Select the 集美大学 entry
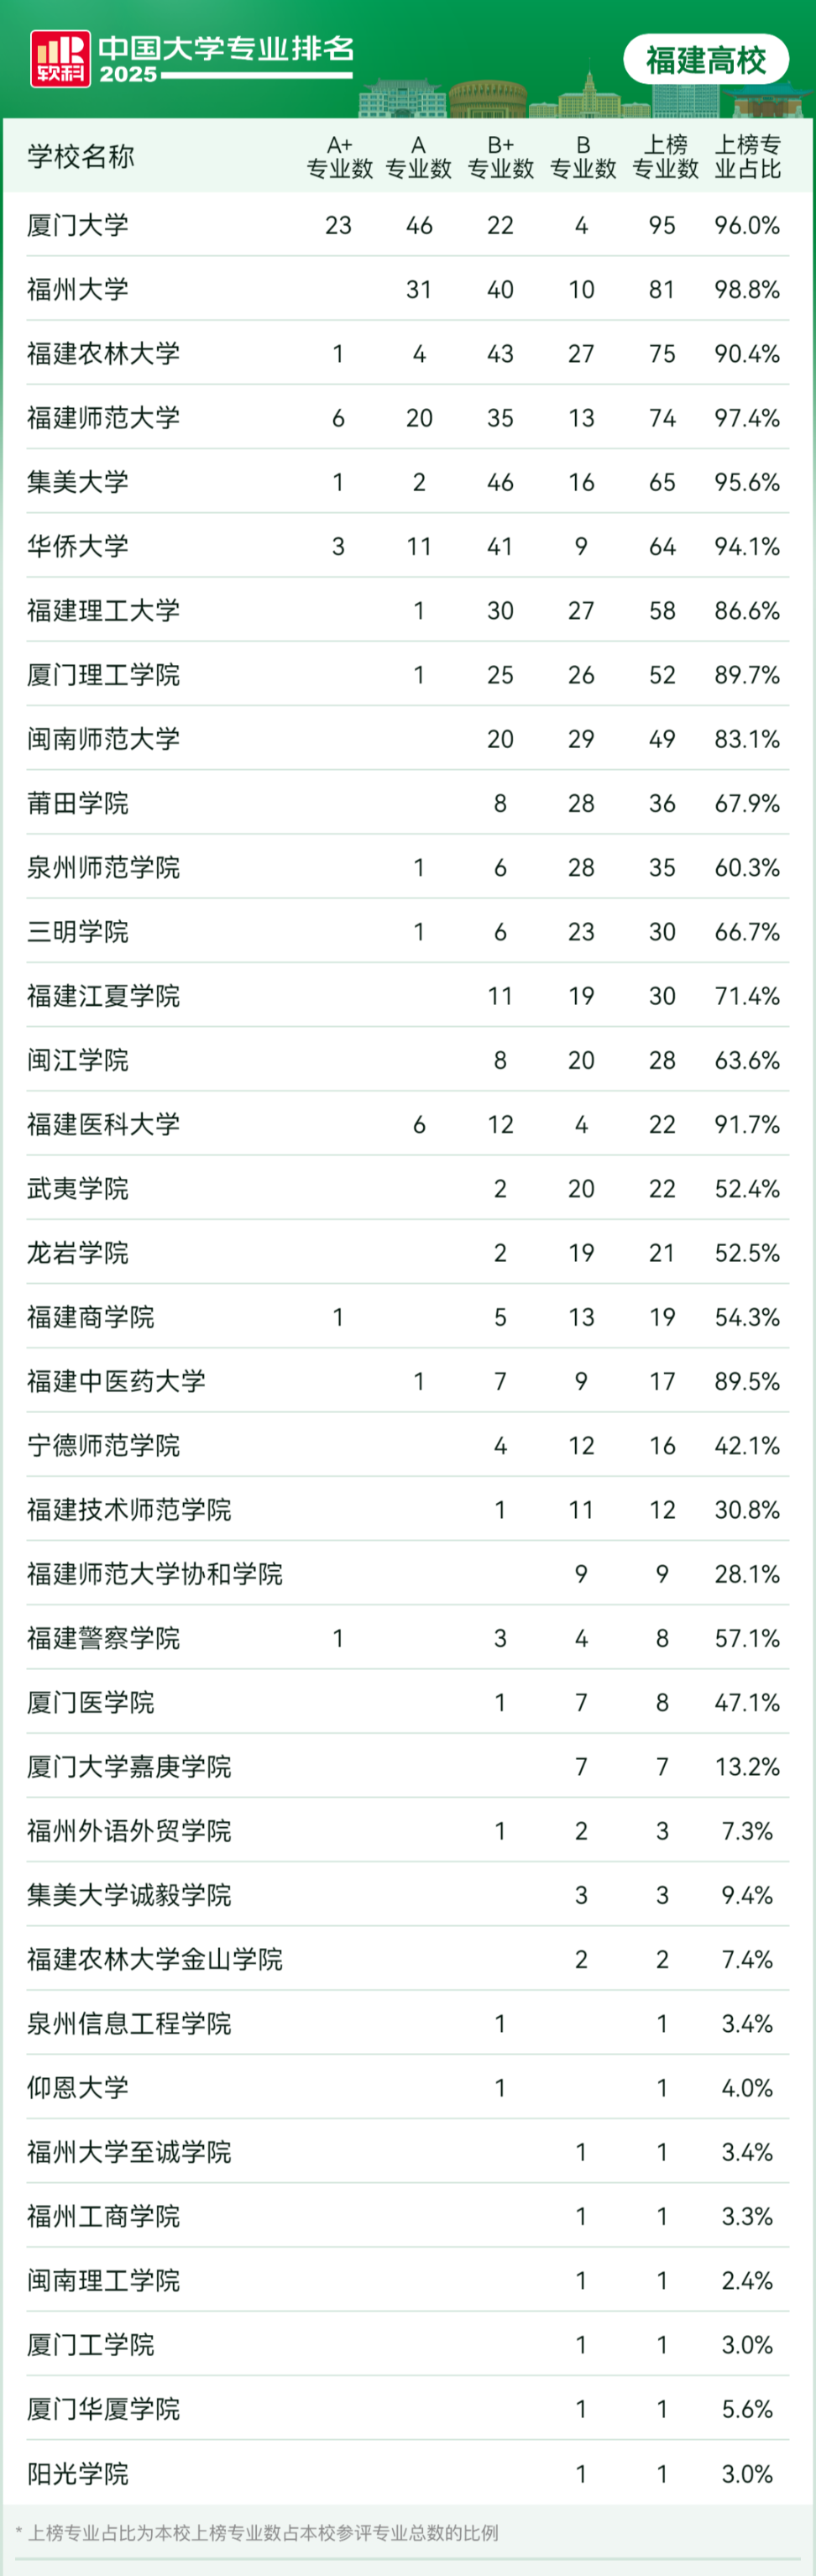816x2576 pixels. tap(78, 482)
